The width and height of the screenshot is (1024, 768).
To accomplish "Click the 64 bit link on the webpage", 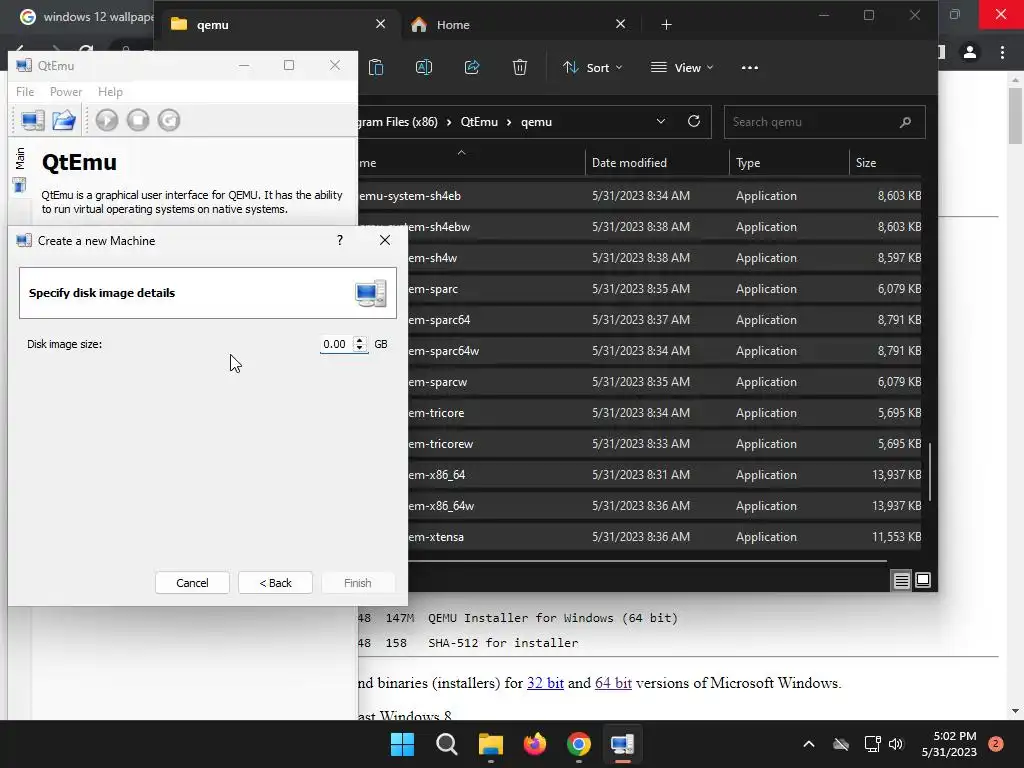I will point(613,683).
